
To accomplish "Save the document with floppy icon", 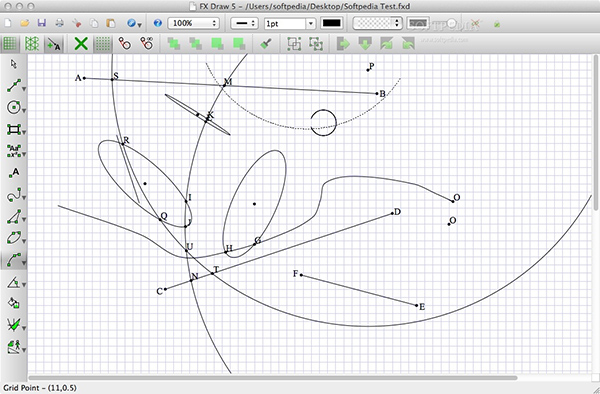I will click(42, 23).
